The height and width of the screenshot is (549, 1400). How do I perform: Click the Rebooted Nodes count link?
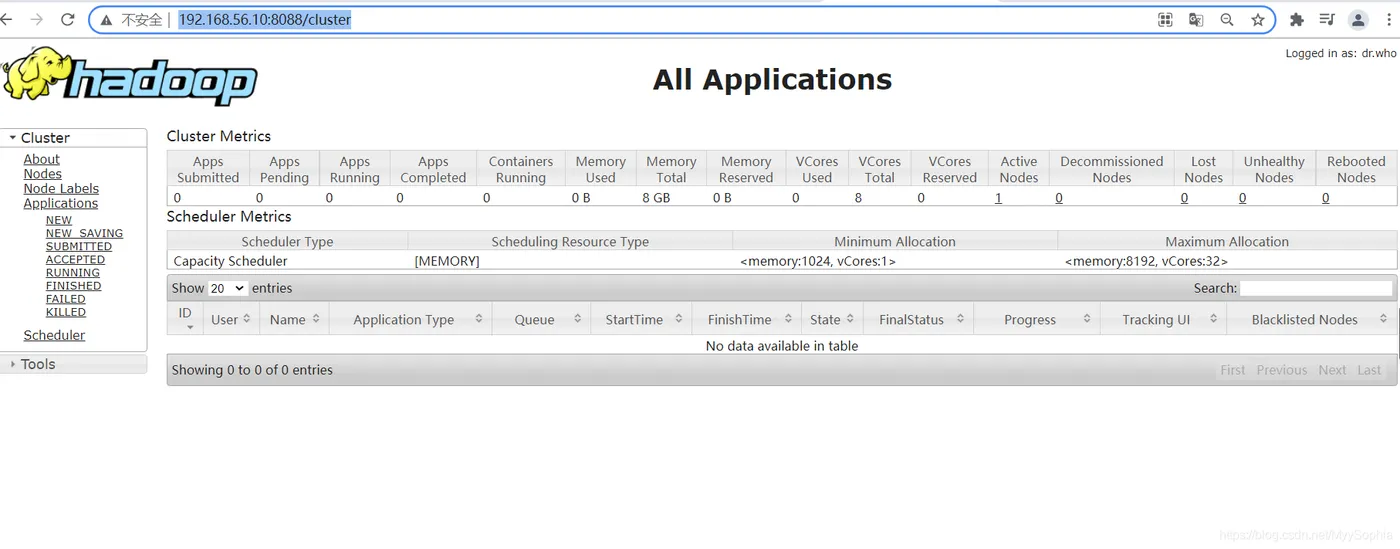click(x=1326, y=198)
